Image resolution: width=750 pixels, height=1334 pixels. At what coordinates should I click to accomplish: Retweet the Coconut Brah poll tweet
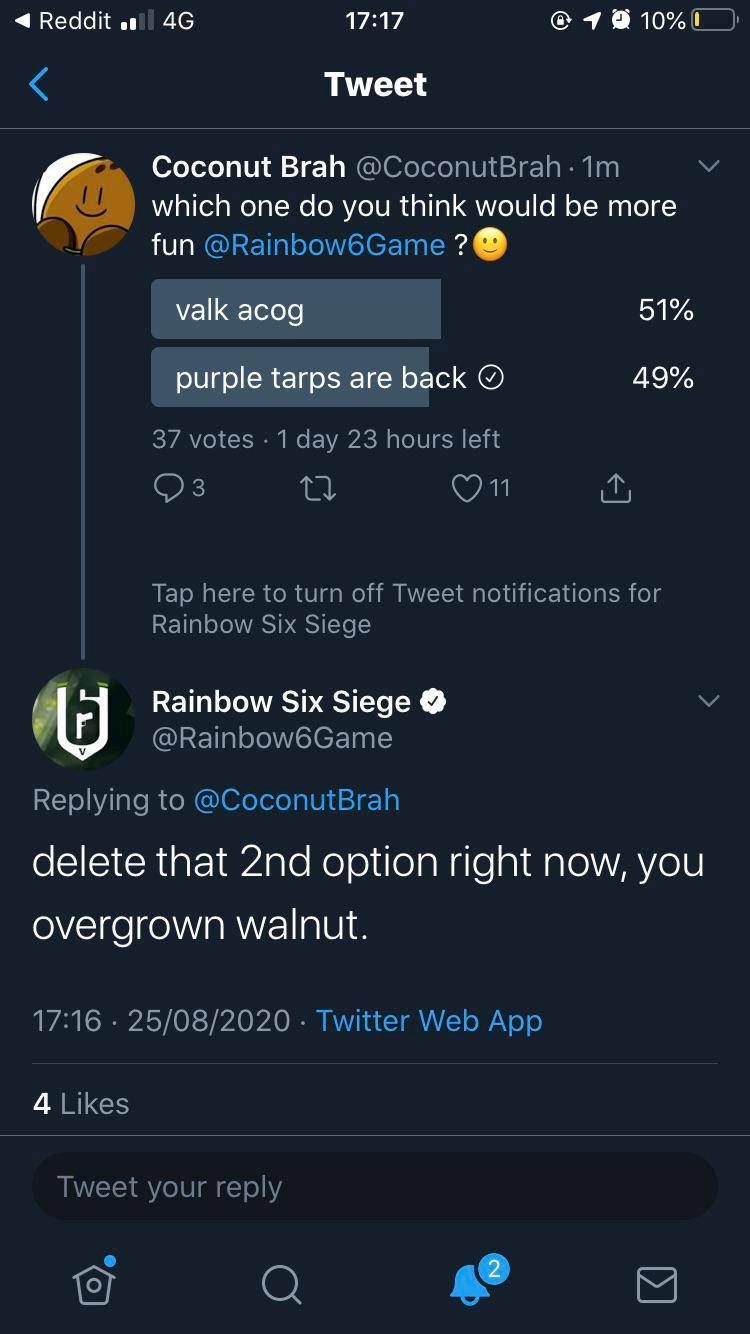[317, 488]
